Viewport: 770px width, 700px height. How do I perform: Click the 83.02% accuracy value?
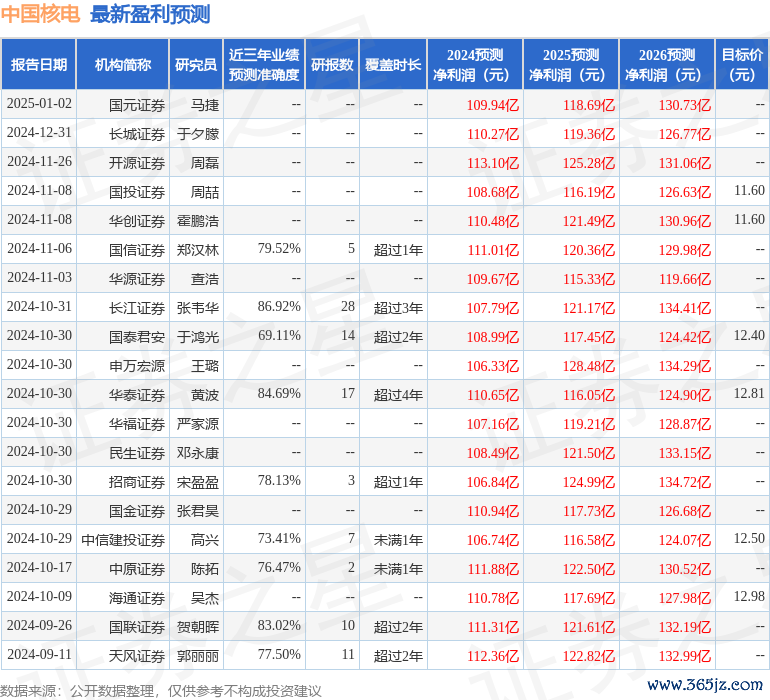click(x=279, y=625)
